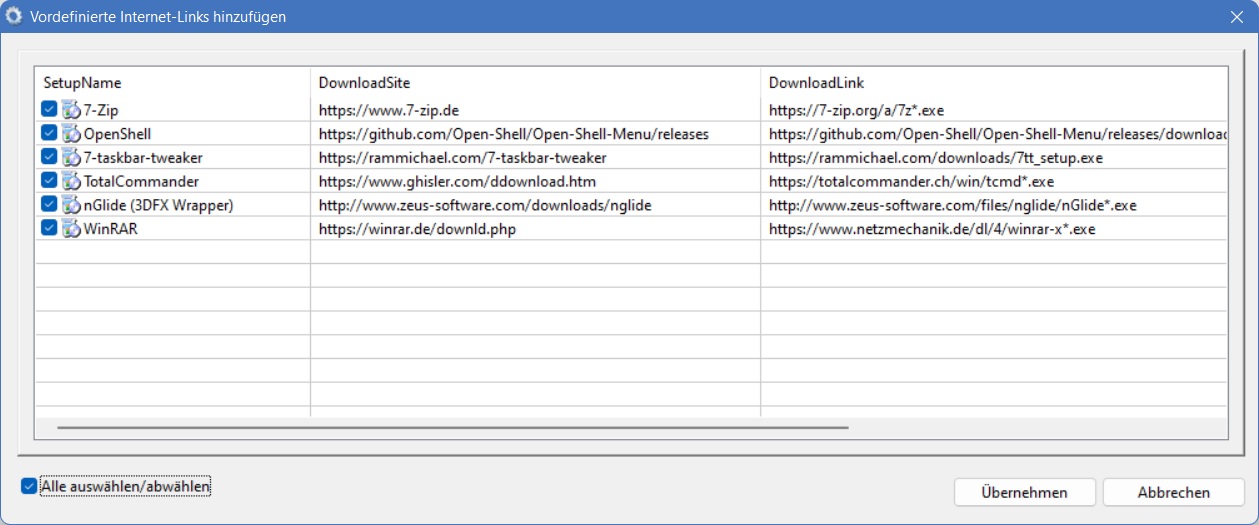Click the horizontal scrollbar of the list
This screenshot has height=525, width=1259.
453,427
